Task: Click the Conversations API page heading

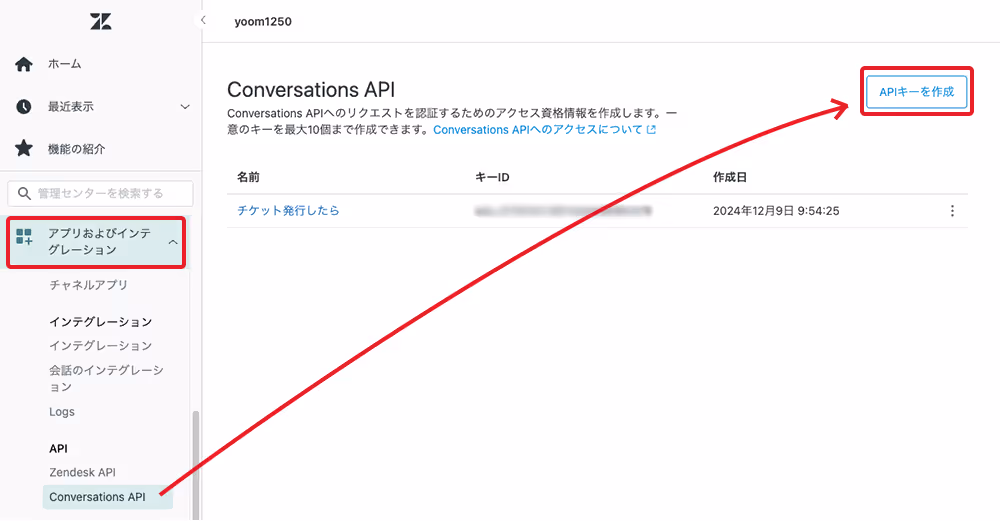Action: click(311, 90)
